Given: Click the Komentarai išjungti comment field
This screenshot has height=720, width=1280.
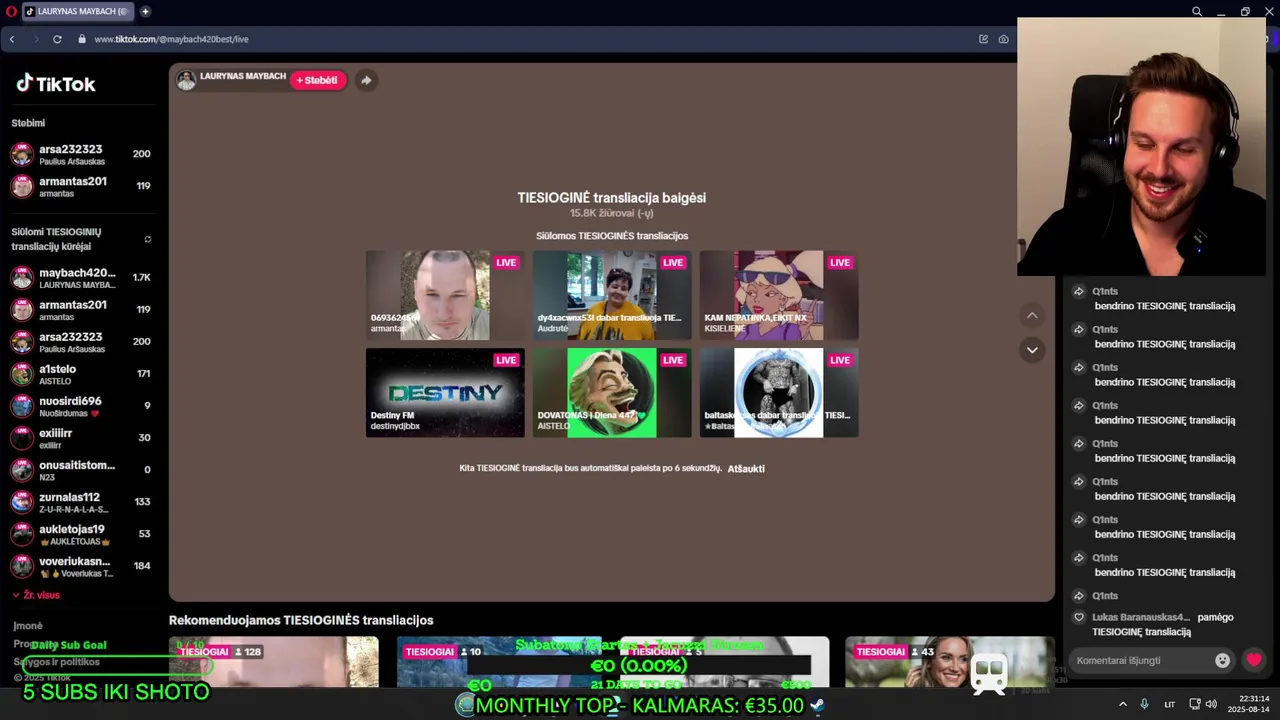Looking at the screenshot, I should pos(1140,660).
